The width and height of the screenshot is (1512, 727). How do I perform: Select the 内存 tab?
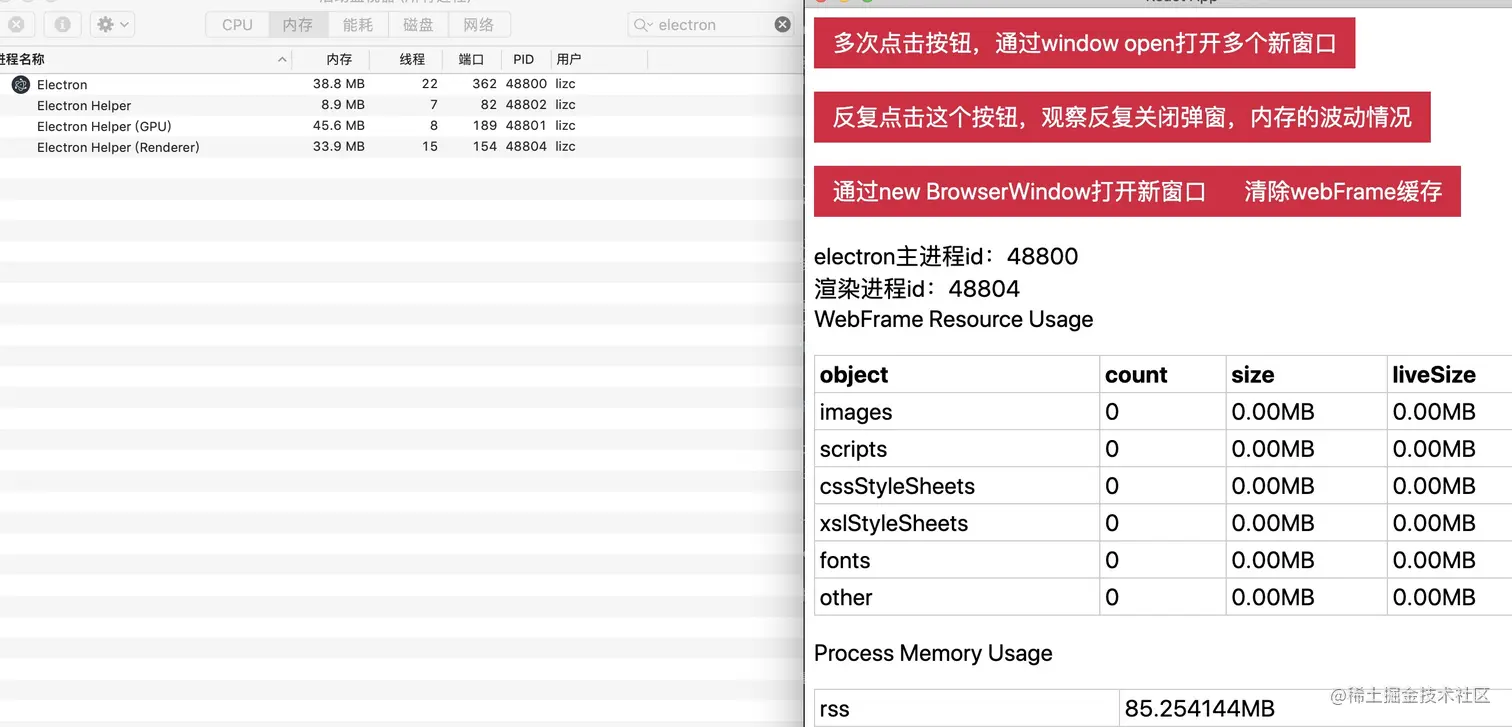click(298, 25)
